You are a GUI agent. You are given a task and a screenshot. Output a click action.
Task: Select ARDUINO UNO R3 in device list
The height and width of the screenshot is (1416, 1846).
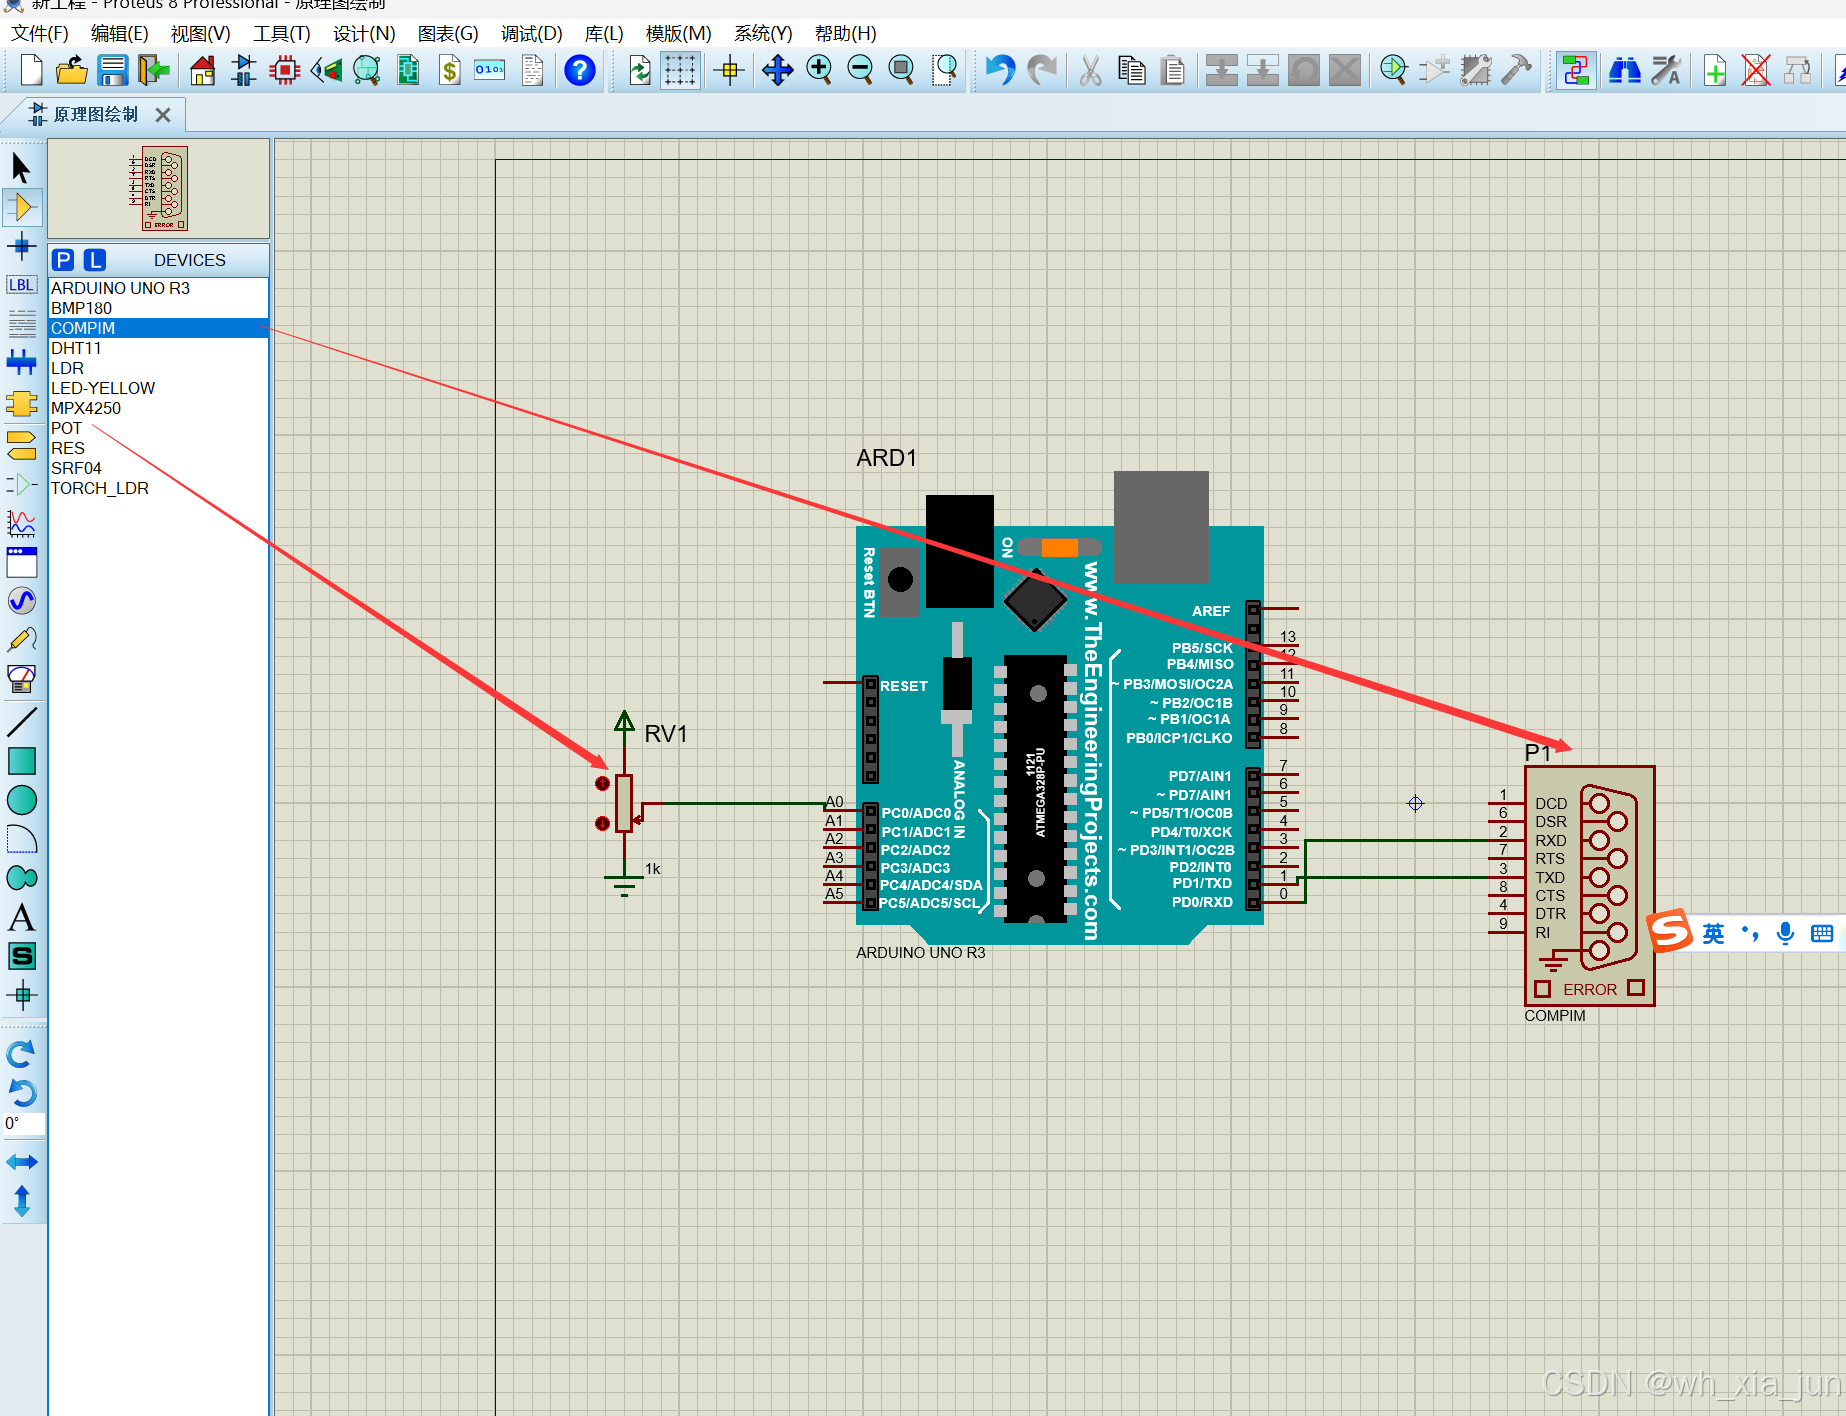(x=158, y=288)
